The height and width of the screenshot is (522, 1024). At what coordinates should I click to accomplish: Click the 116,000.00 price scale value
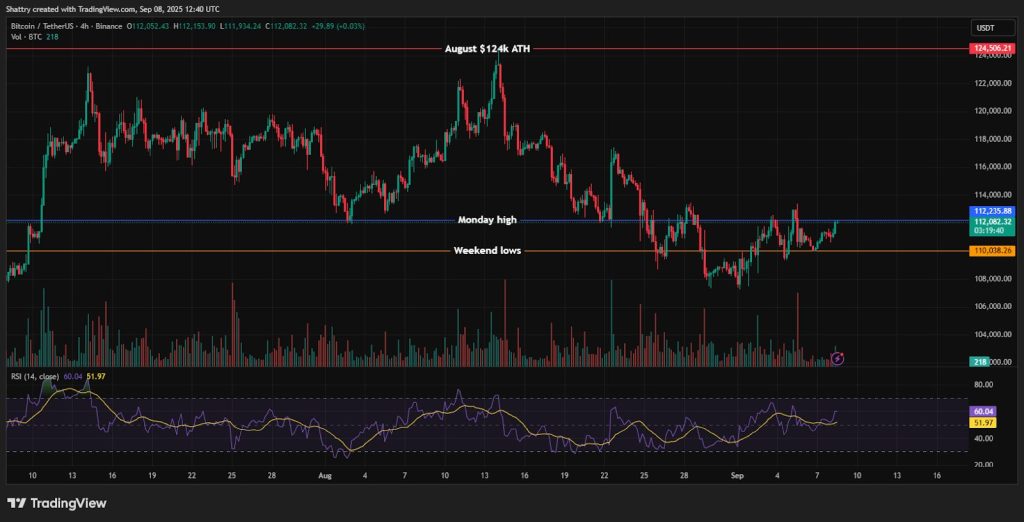[991, 167]
